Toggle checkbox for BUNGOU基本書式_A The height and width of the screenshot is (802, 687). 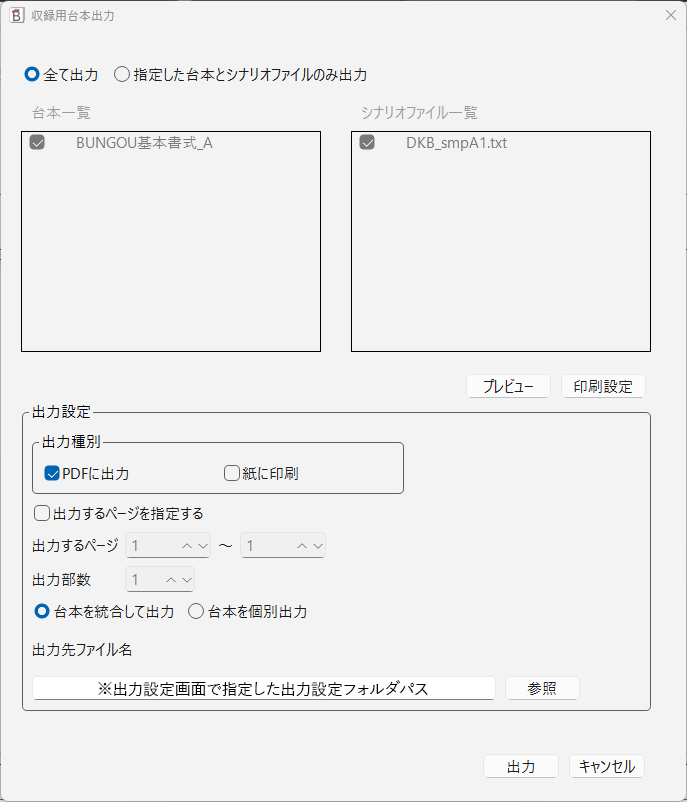tap(37, 142)
